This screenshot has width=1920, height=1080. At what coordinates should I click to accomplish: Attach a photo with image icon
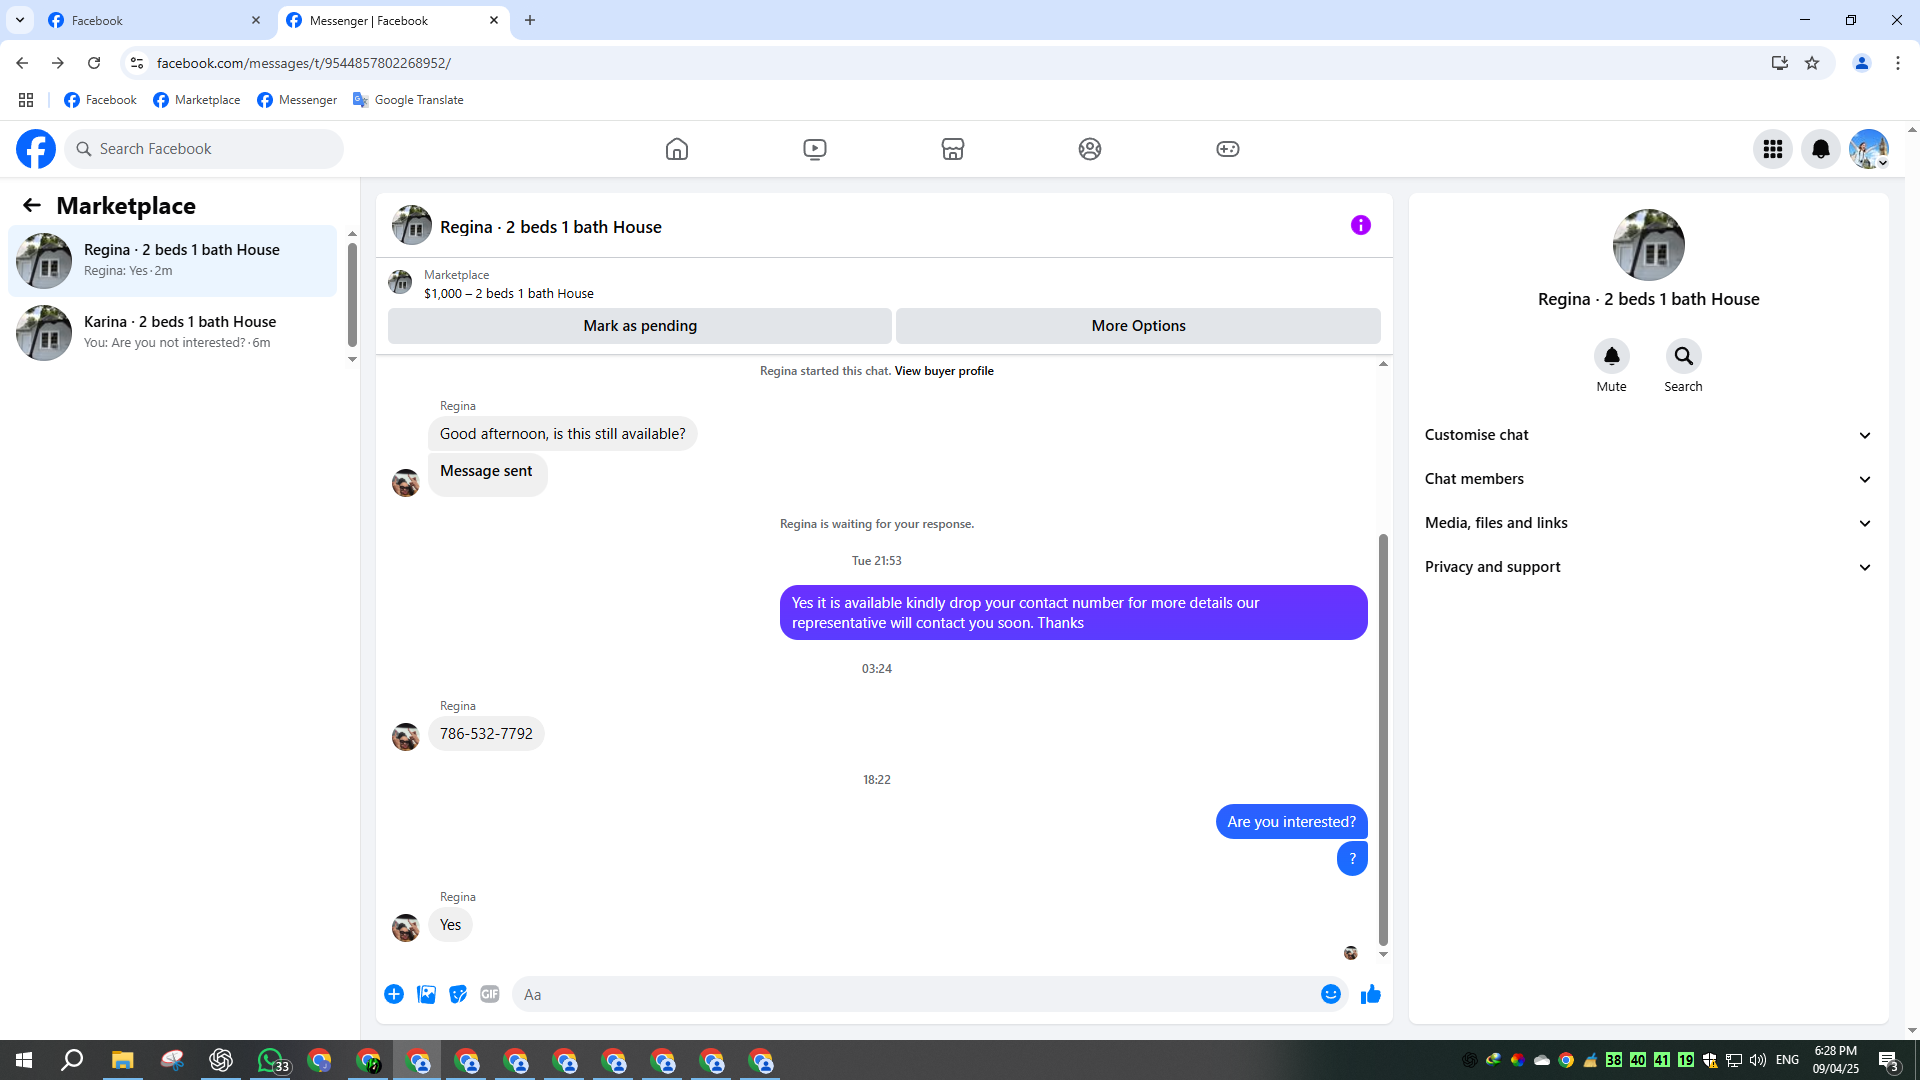[426, 994]
